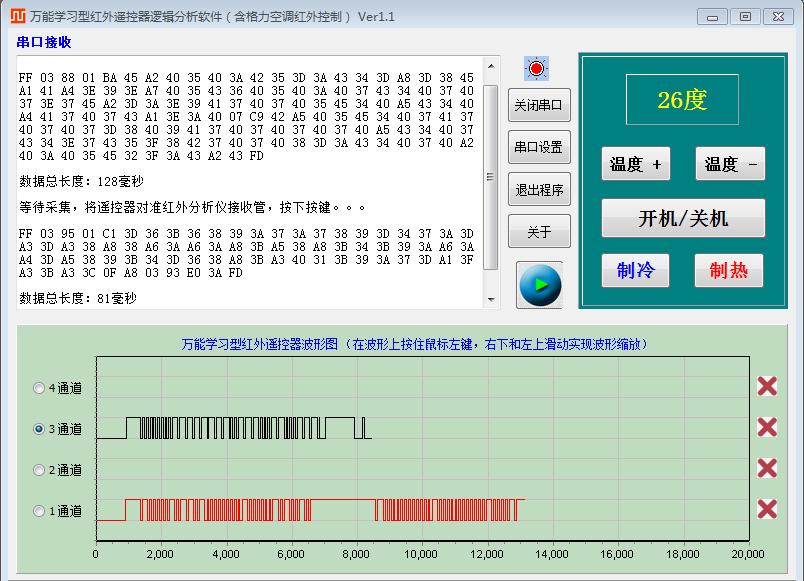The height and width of the screenshot is (581, 804).
Task: Select the 4通道 radio button
Action: (40, 388)
